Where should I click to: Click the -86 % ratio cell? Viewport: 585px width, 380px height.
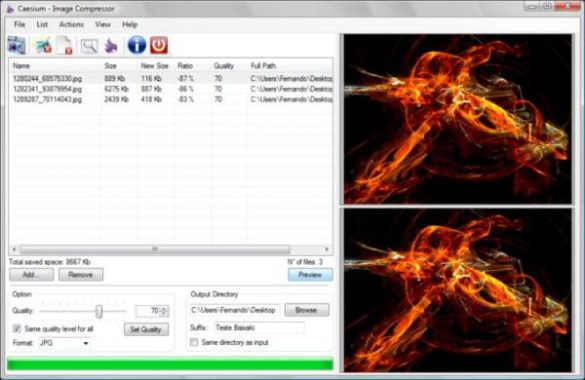(x=185, y=89)
